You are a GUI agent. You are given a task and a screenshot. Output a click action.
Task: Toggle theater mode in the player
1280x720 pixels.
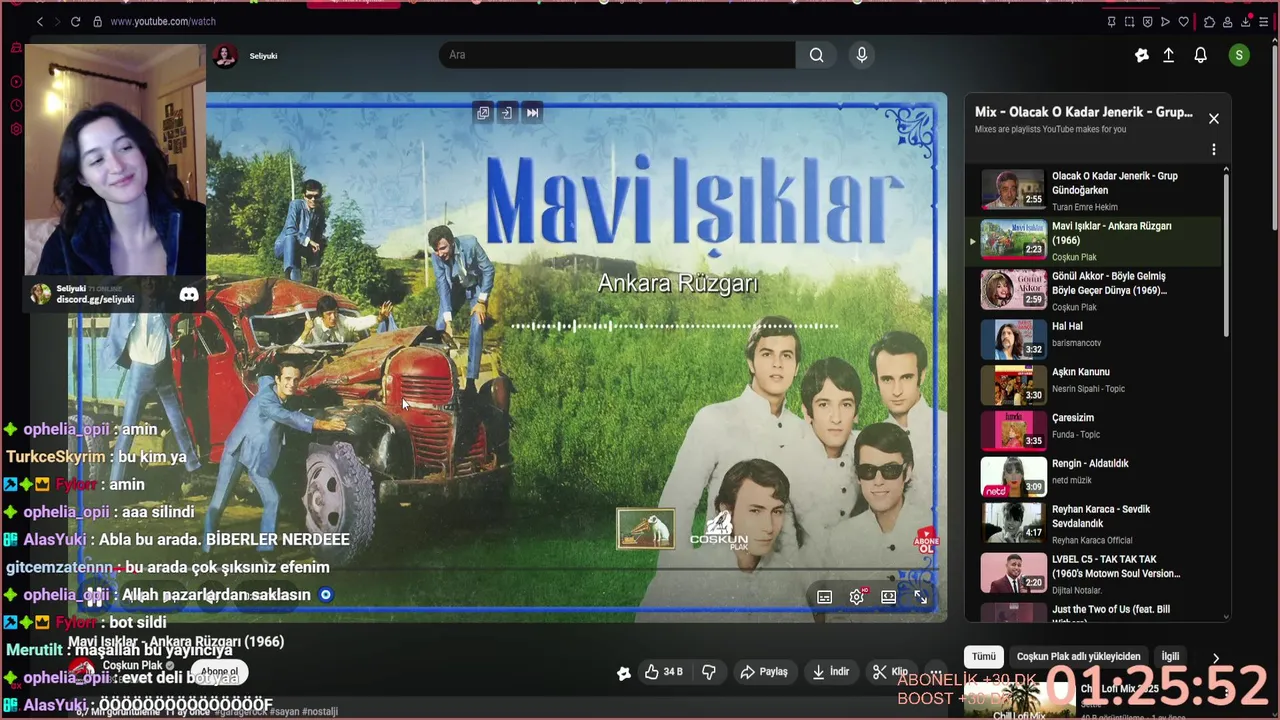[888, 597]
